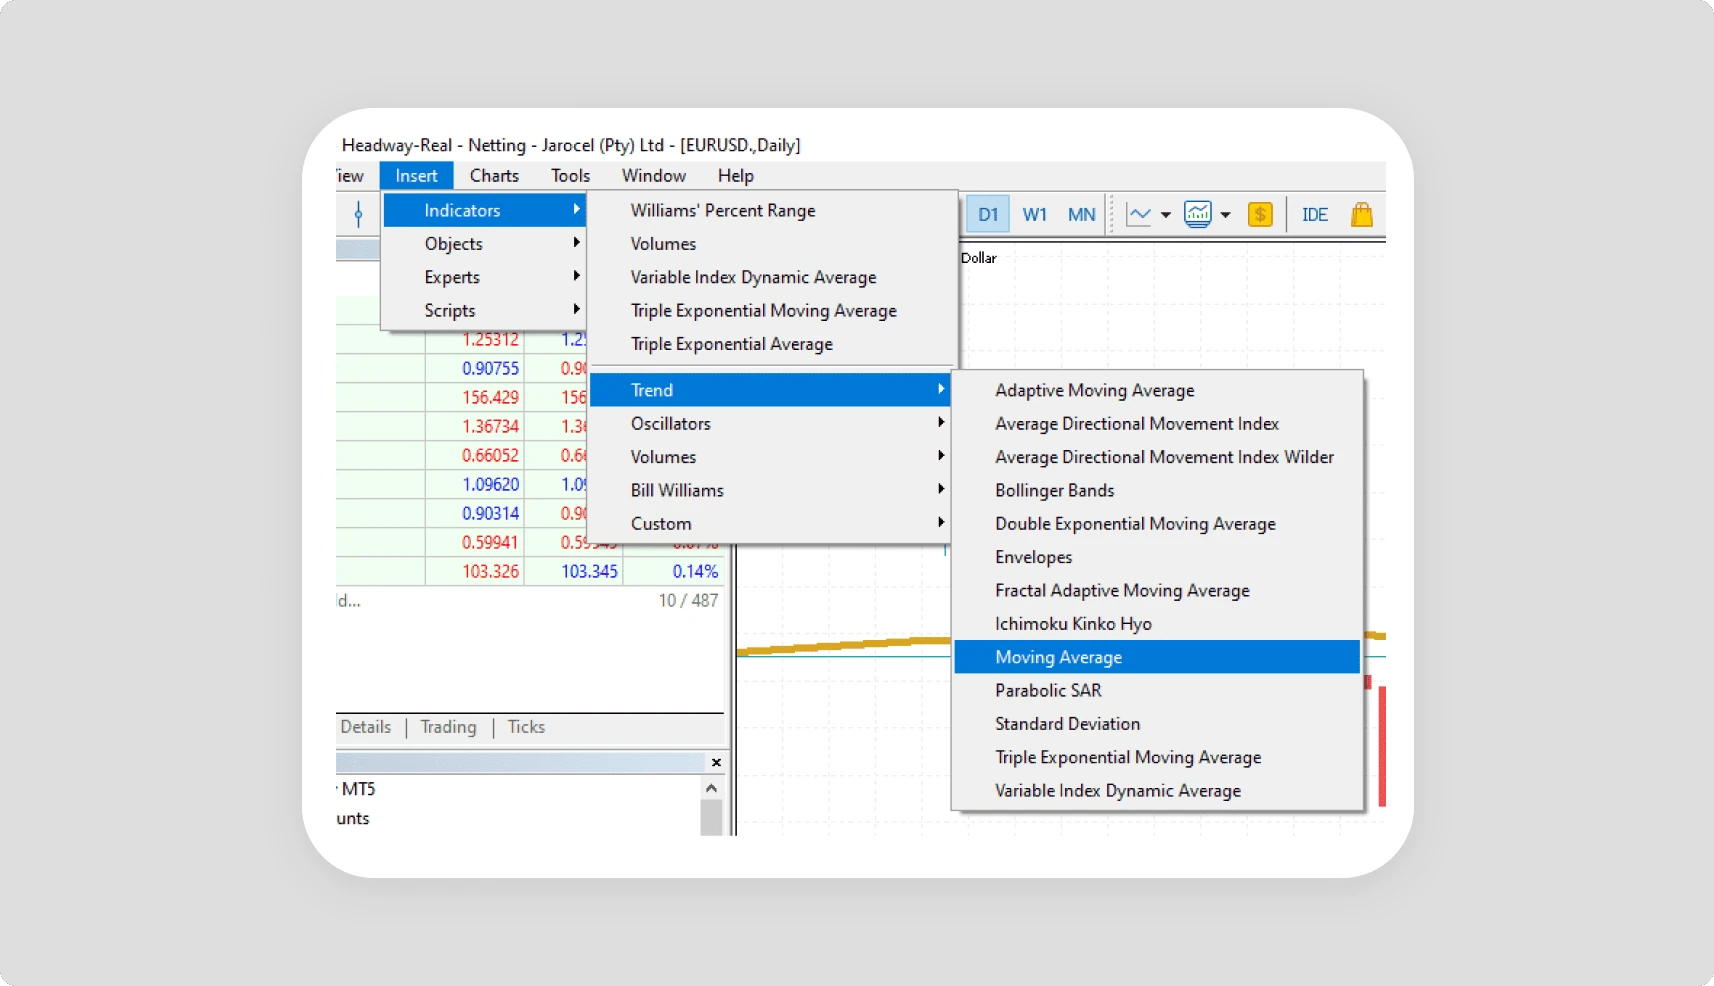This screenshot has height=986, width=1714.
Task: Open the Tools menu
Action: [x=570, y=175]
